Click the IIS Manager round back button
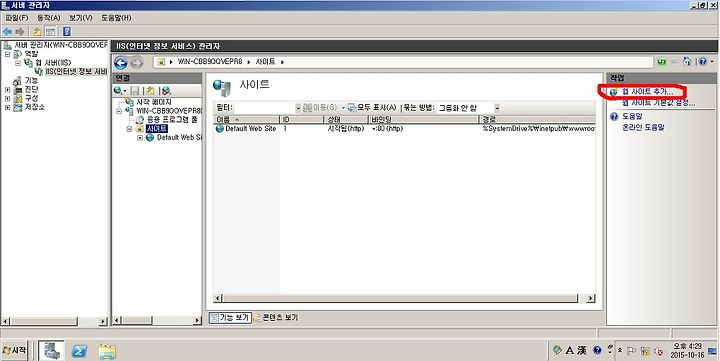This screenshot has width=720, height=361. click(121, 62)
